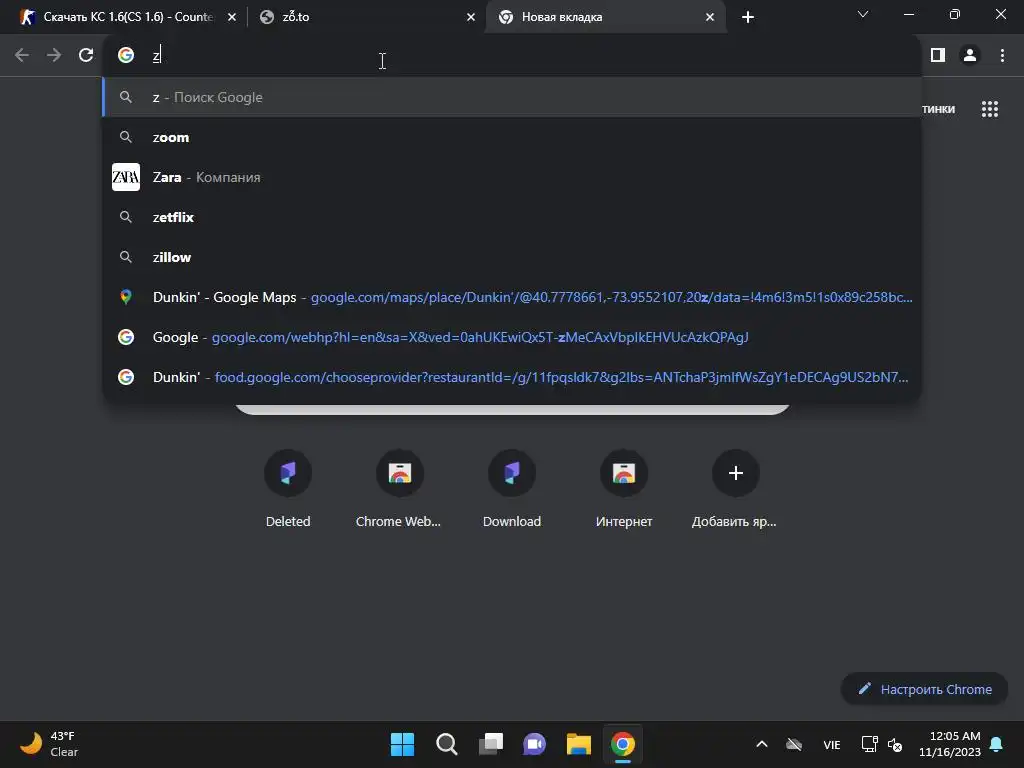Click the Google icon in address bar
This screenshot has height=768, width=1024.
click(126, 56)
